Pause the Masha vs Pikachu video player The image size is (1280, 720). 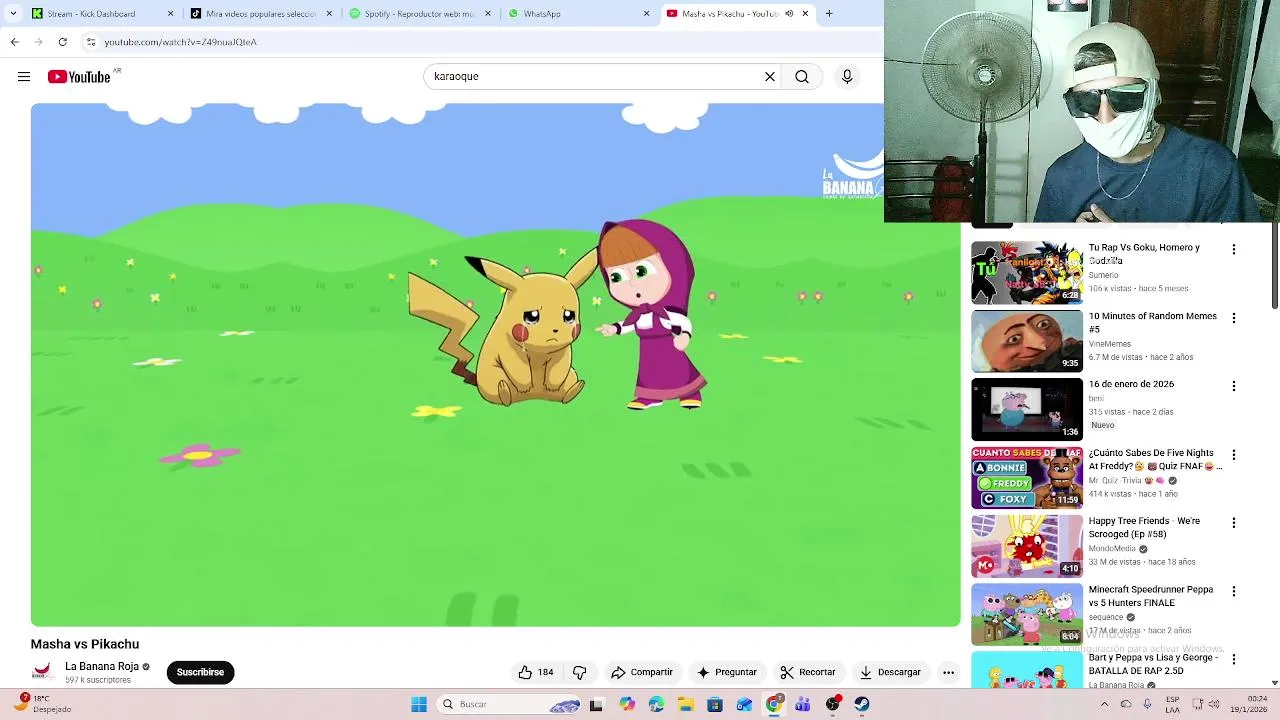click(x=495, y=365)
